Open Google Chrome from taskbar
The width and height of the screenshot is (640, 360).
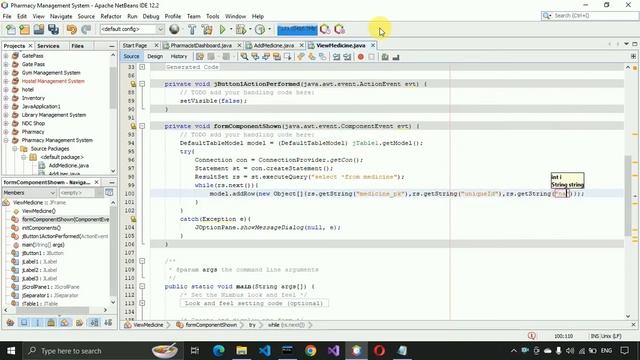click(x=310, y=351)
